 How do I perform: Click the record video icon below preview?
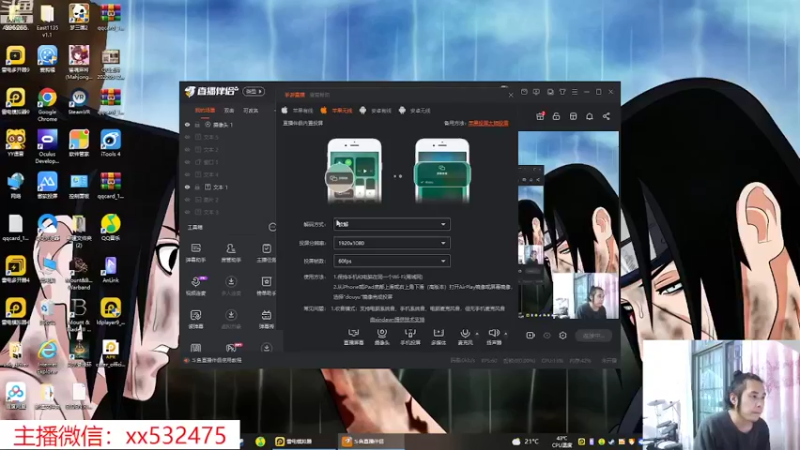click(x=530, y=336)
